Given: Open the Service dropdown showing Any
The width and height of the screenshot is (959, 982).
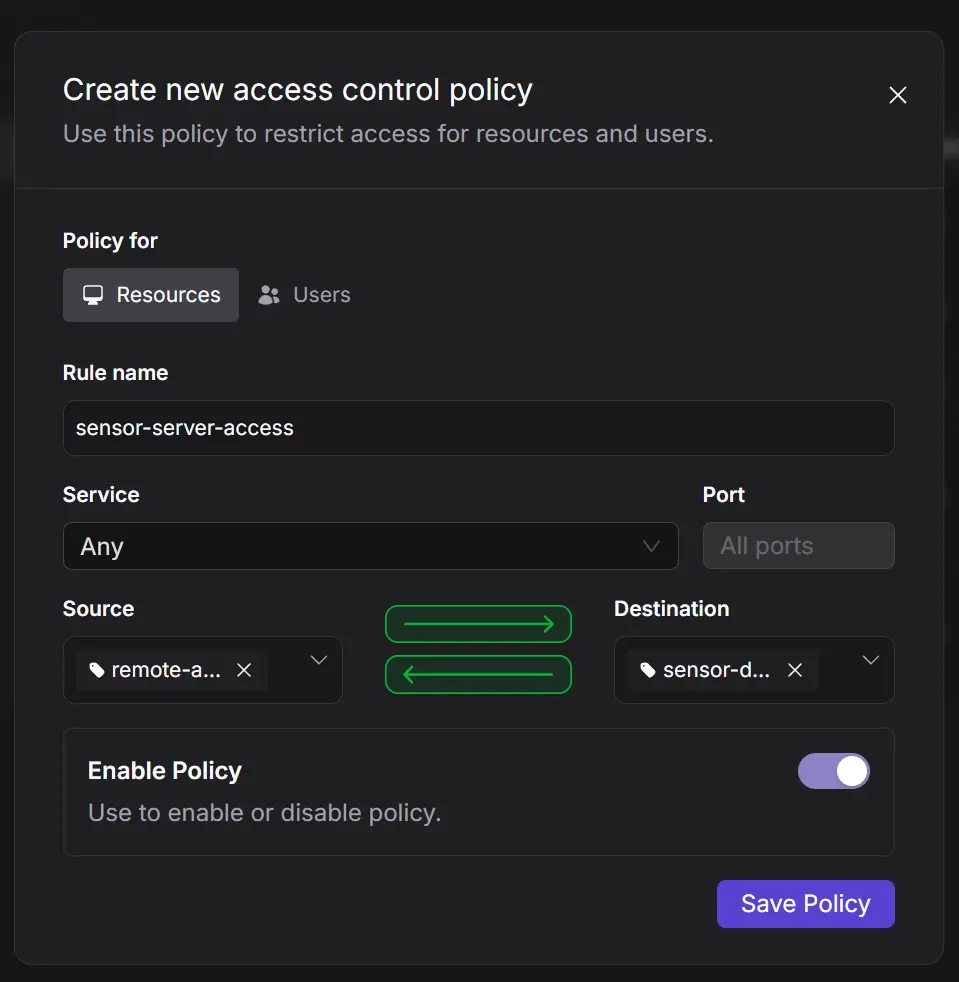Looking at the screenshot, I should (370, 546).
